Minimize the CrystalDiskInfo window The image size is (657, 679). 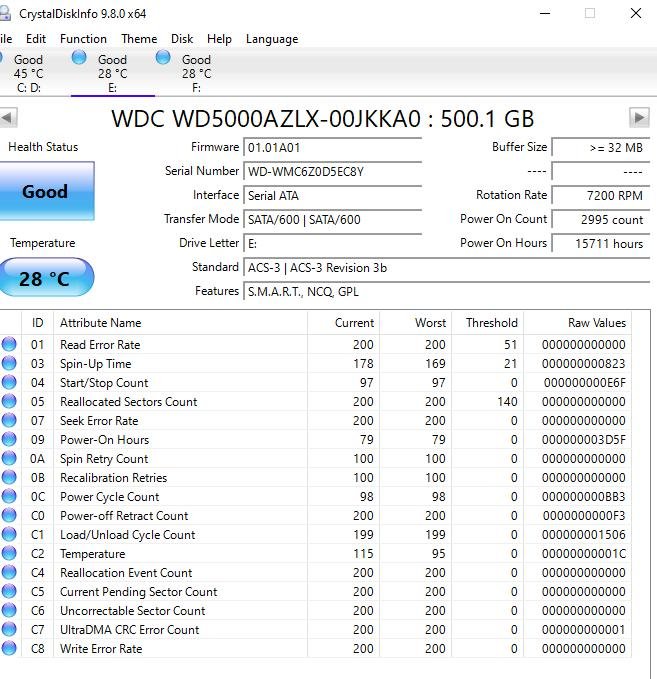[x=545, y=13]
